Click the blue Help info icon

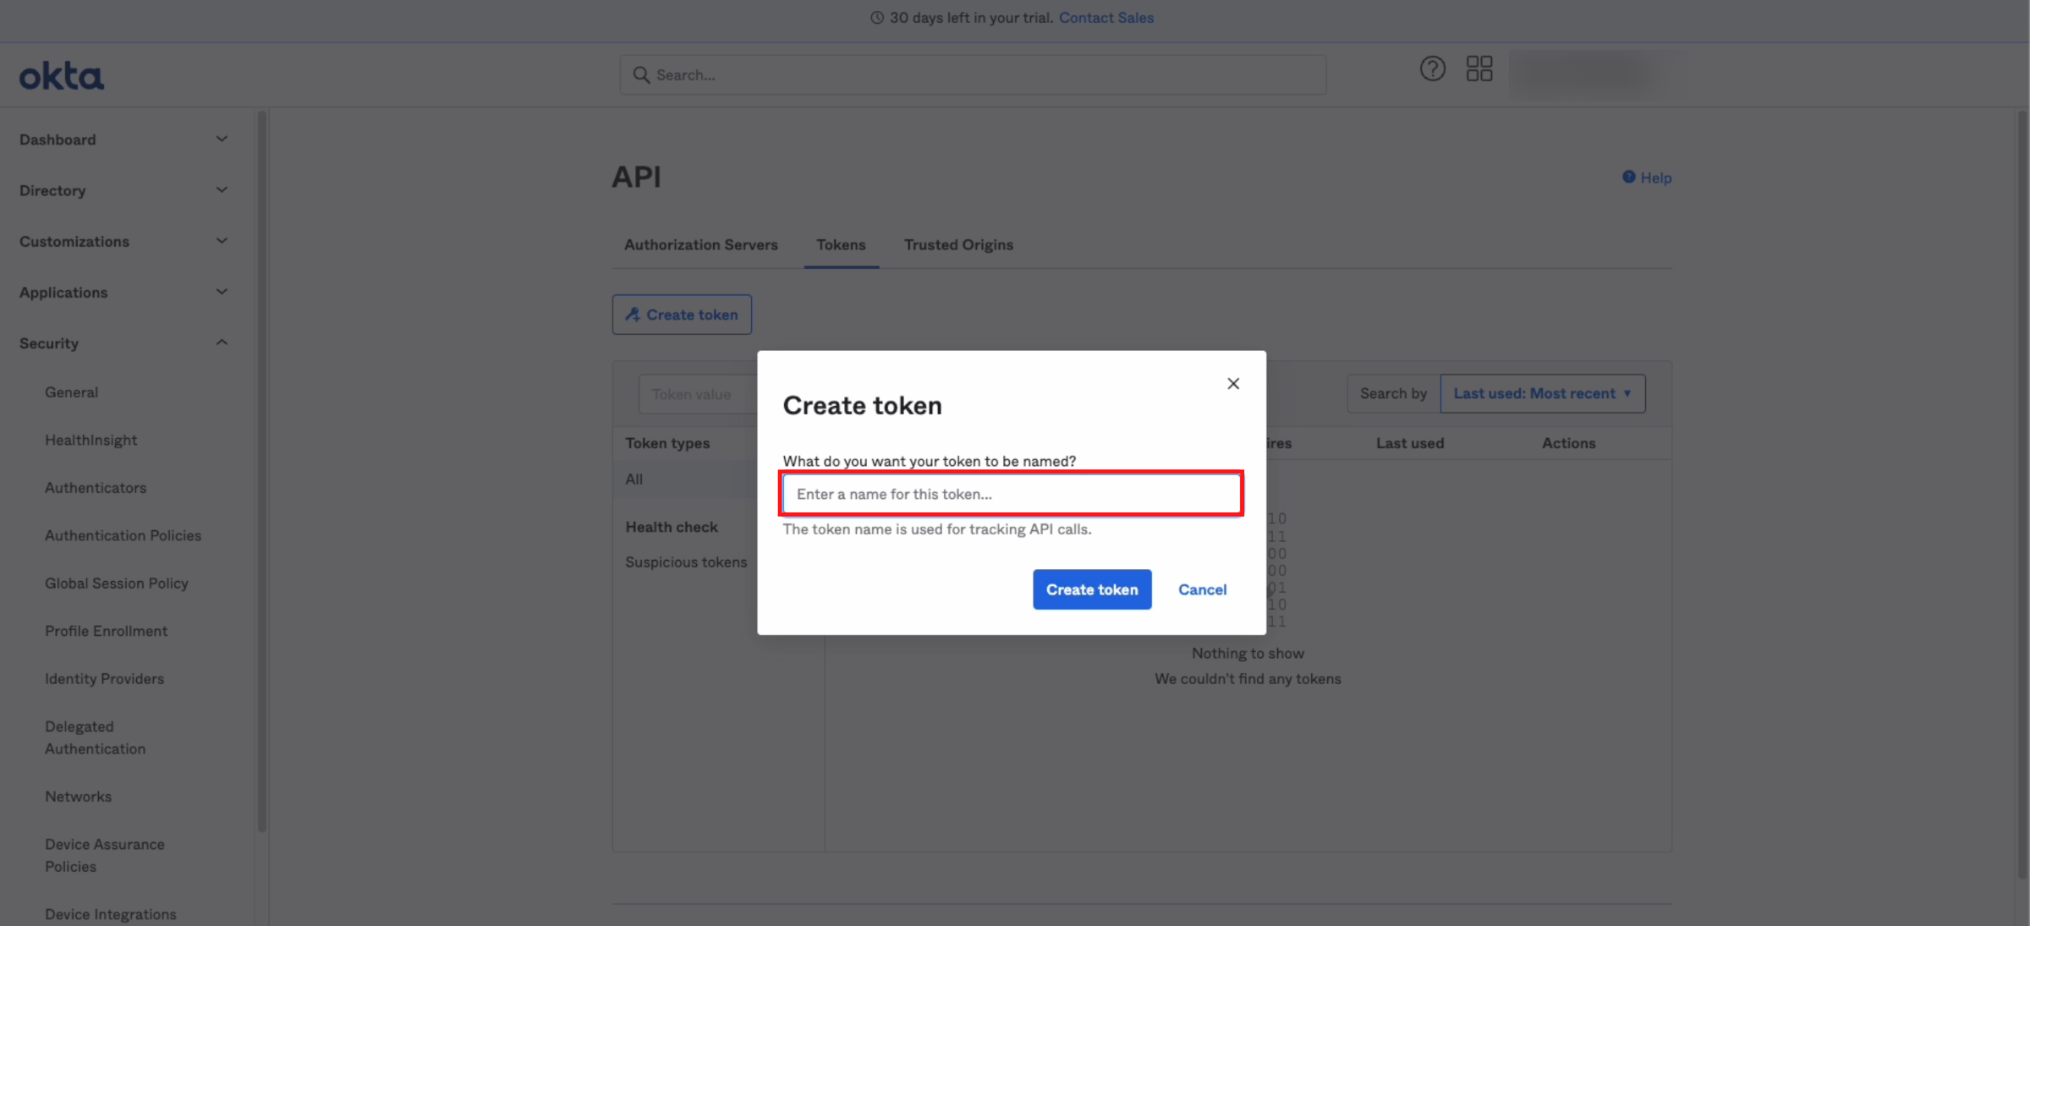click(1628, 177)
